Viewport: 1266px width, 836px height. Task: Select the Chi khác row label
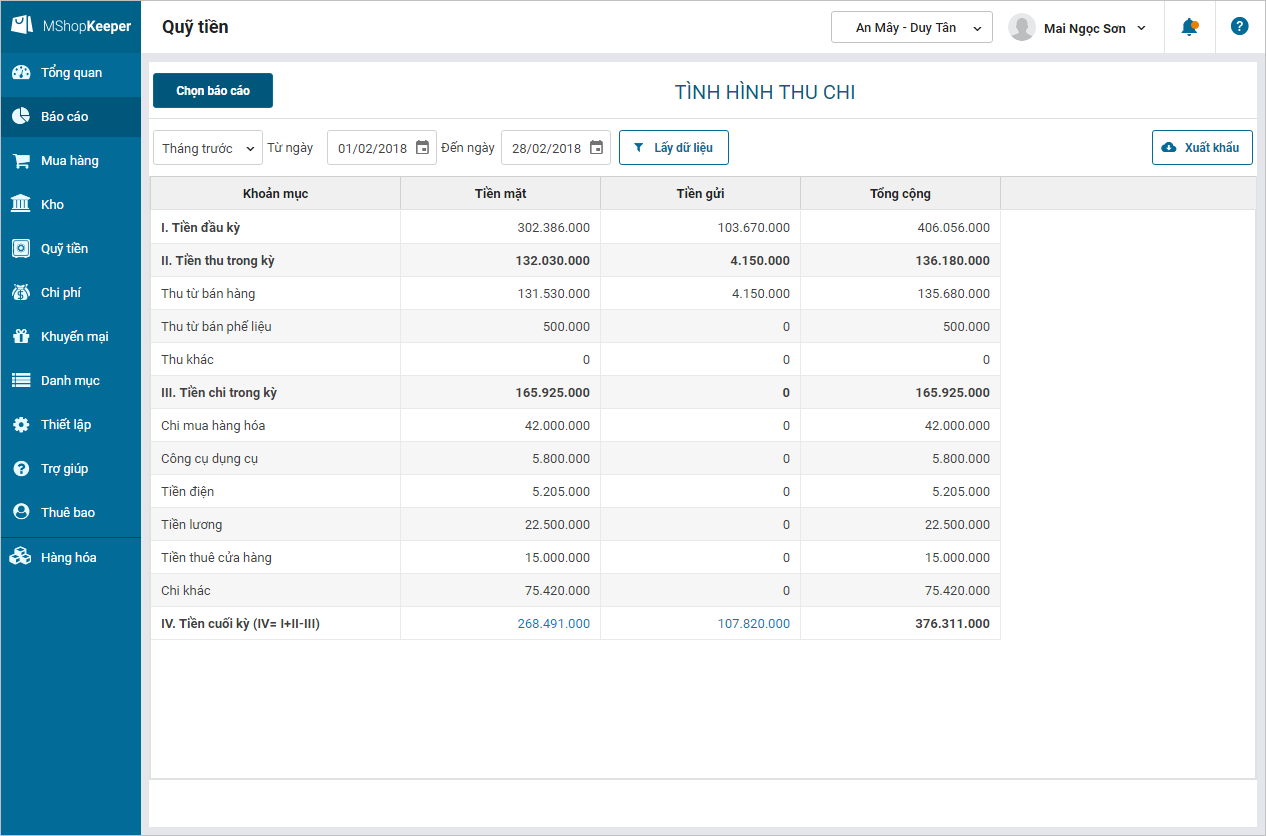(x=185, y=591)
